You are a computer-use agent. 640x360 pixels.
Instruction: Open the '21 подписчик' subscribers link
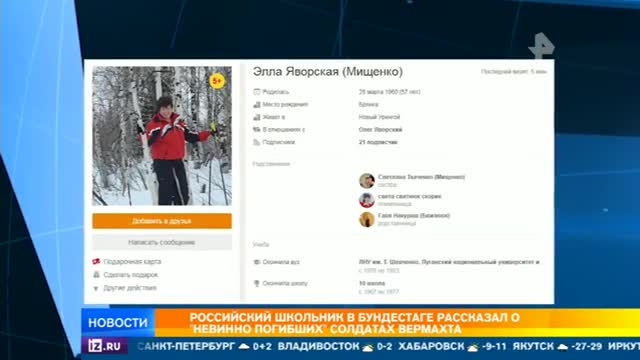[x=378, y=142]
